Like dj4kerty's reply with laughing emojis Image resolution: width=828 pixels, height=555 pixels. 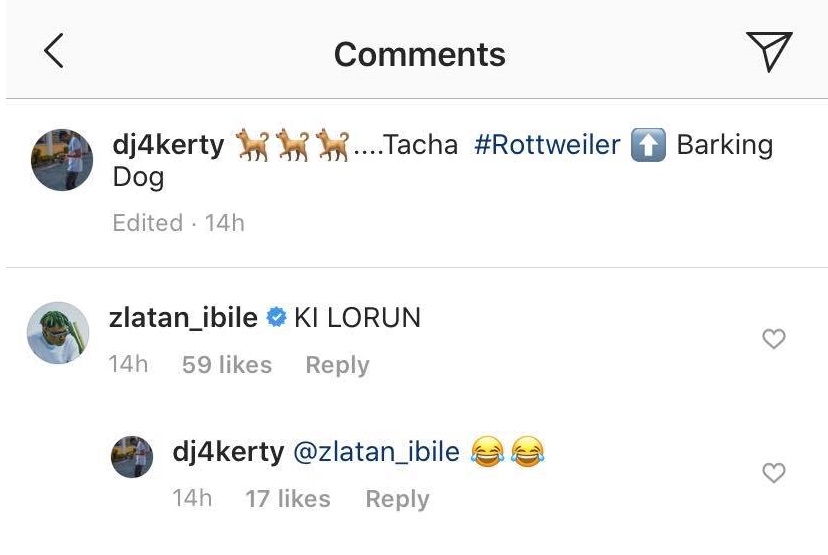pyautogui.click(x=774, y=473)
